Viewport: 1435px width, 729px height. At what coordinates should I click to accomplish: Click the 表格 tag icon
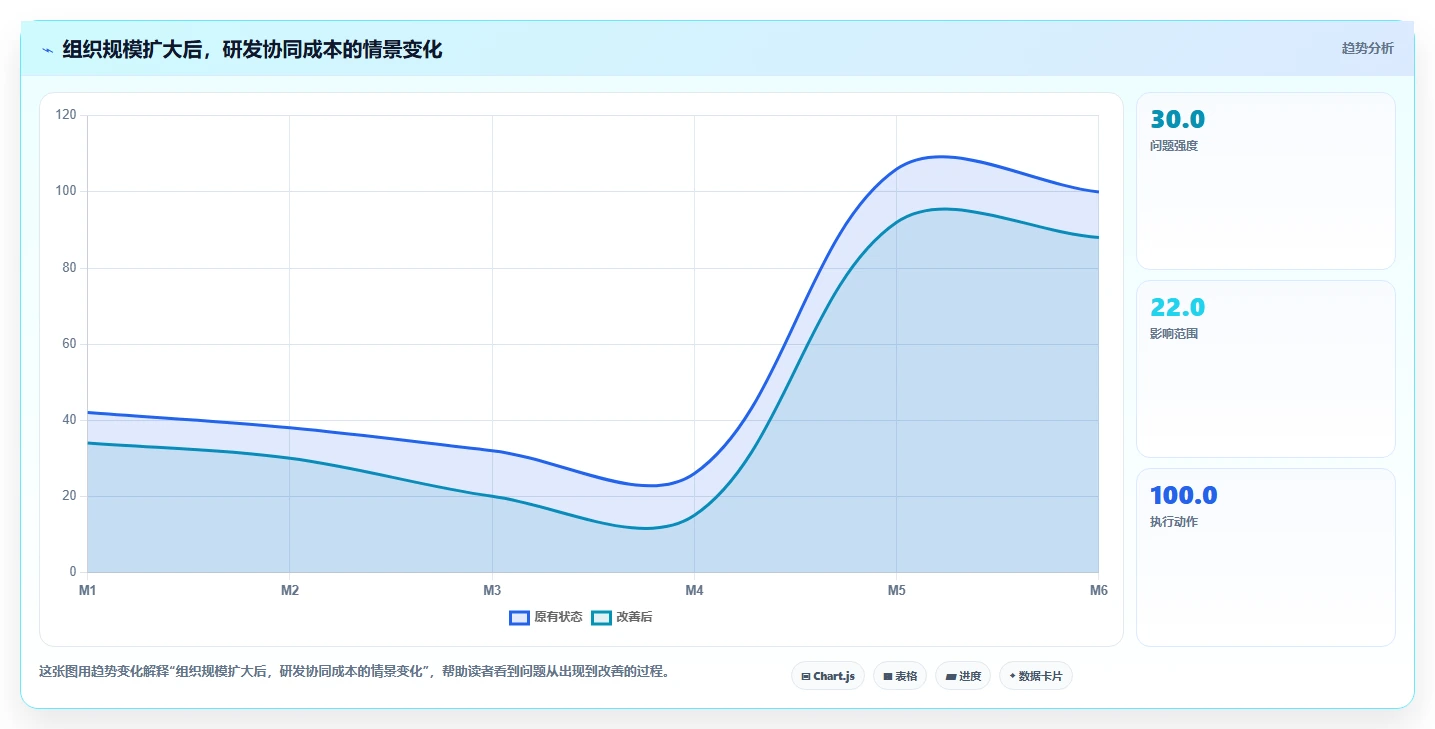888,677
